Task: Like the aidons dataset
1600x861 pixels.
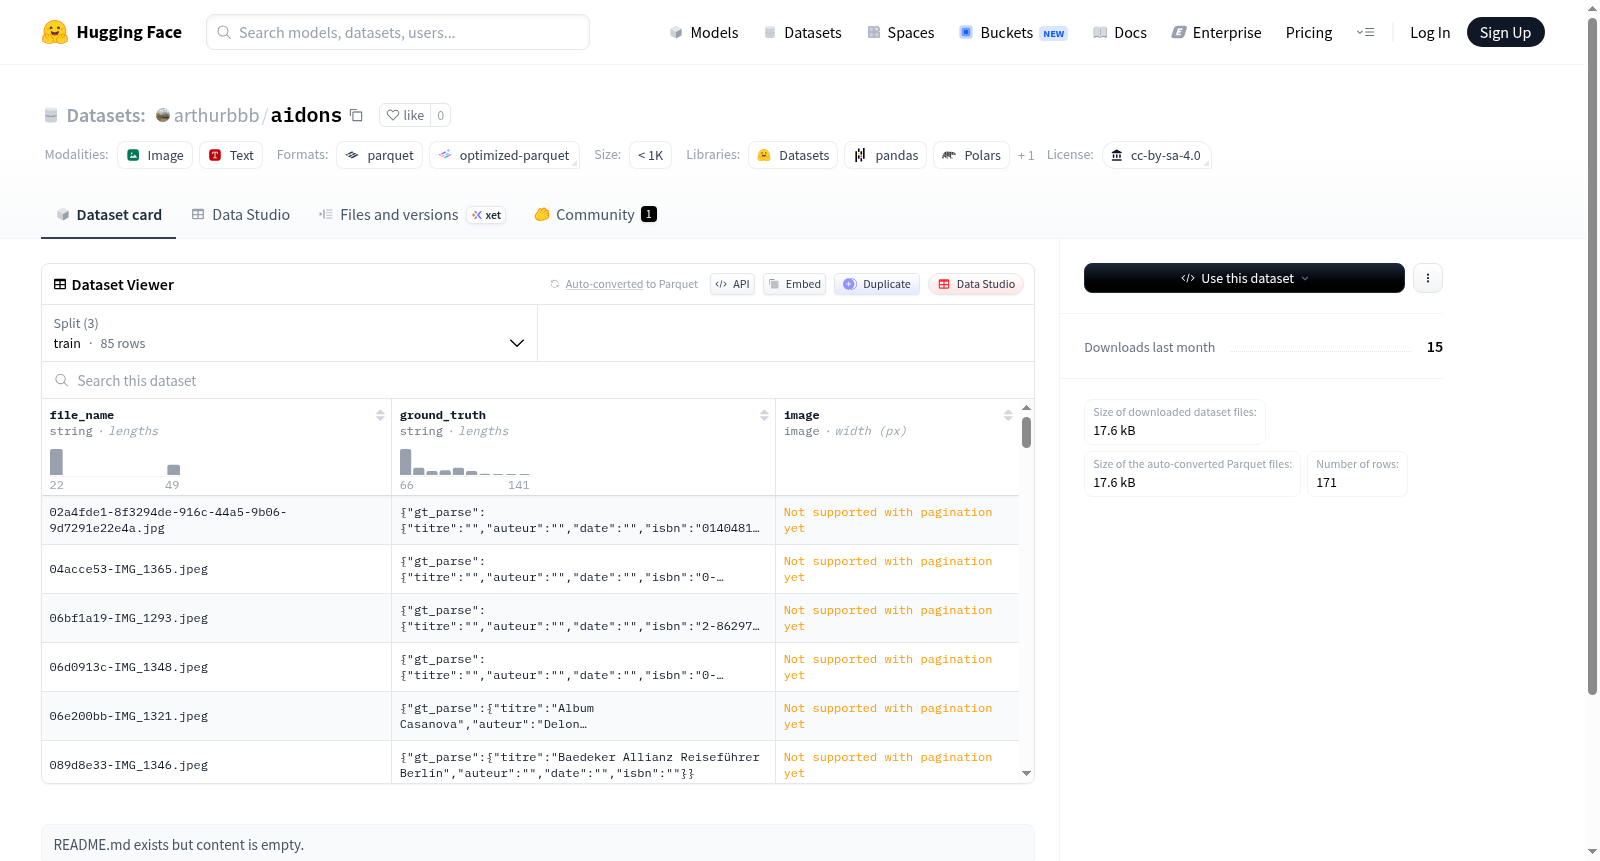Action: click(x=405, y=115)
